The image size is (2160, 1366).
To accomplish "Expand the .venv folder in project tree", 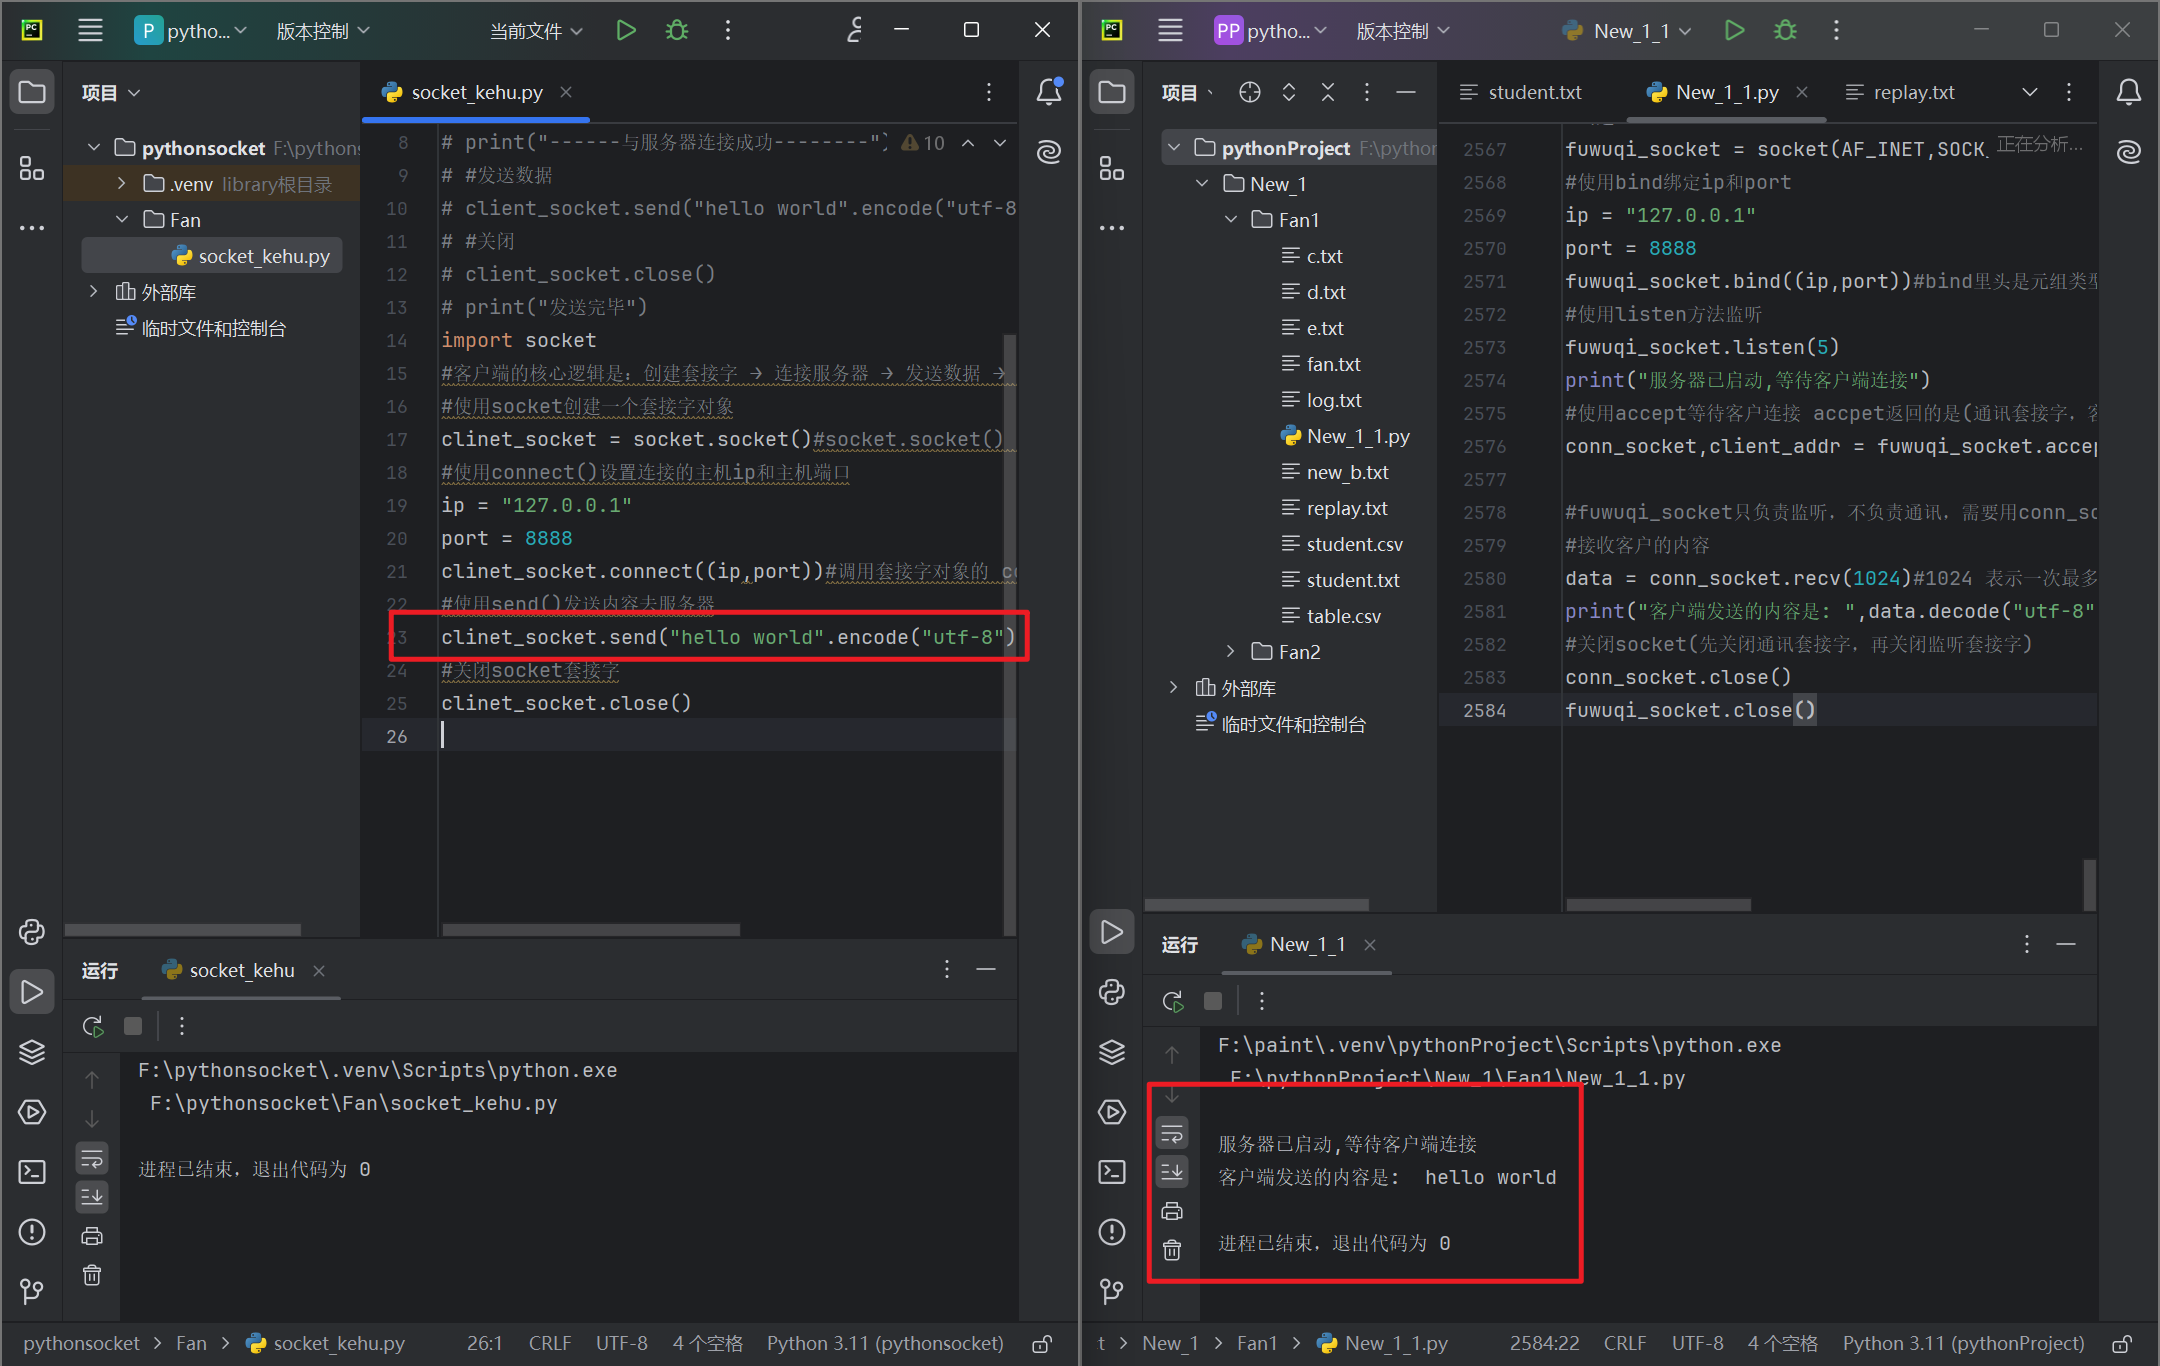I will (122, 184).
